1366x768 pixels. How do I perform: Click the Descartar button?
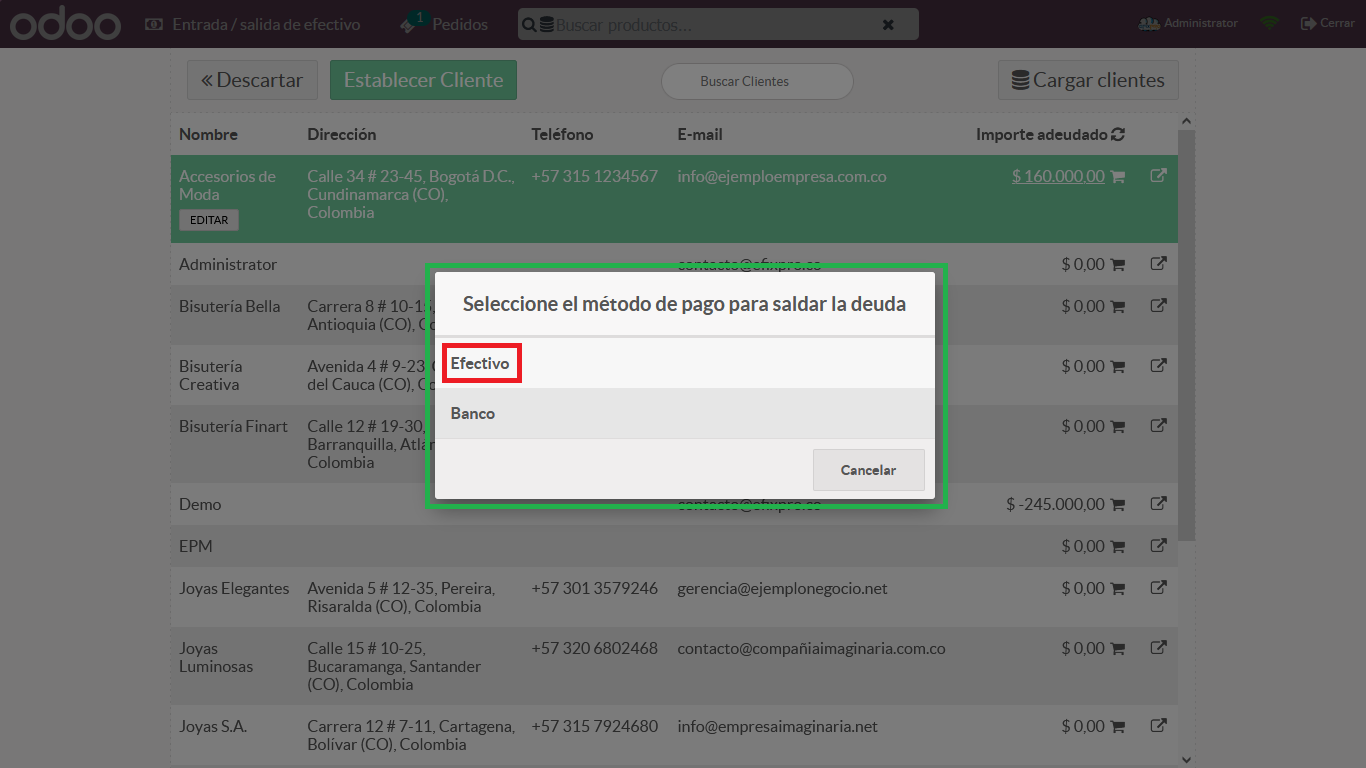point(252,80)
